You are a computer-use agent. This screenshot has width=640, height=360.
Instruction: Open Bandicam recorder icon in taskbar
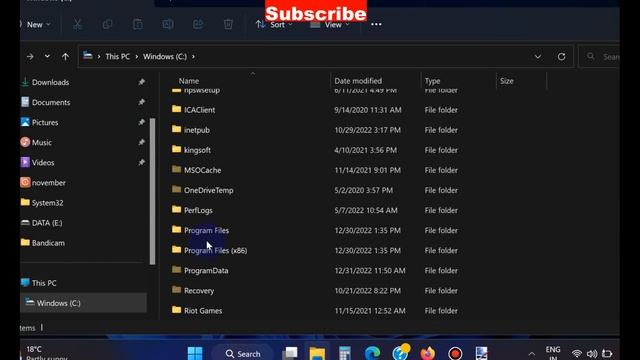(x=455, y=353)
